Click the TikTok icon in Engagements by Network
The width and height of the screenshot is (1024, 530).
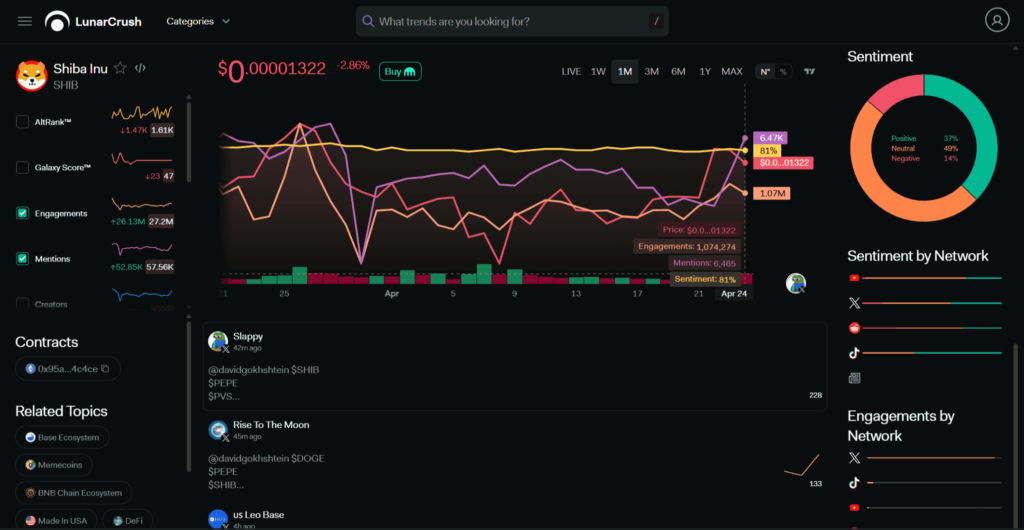coord(854,483)
